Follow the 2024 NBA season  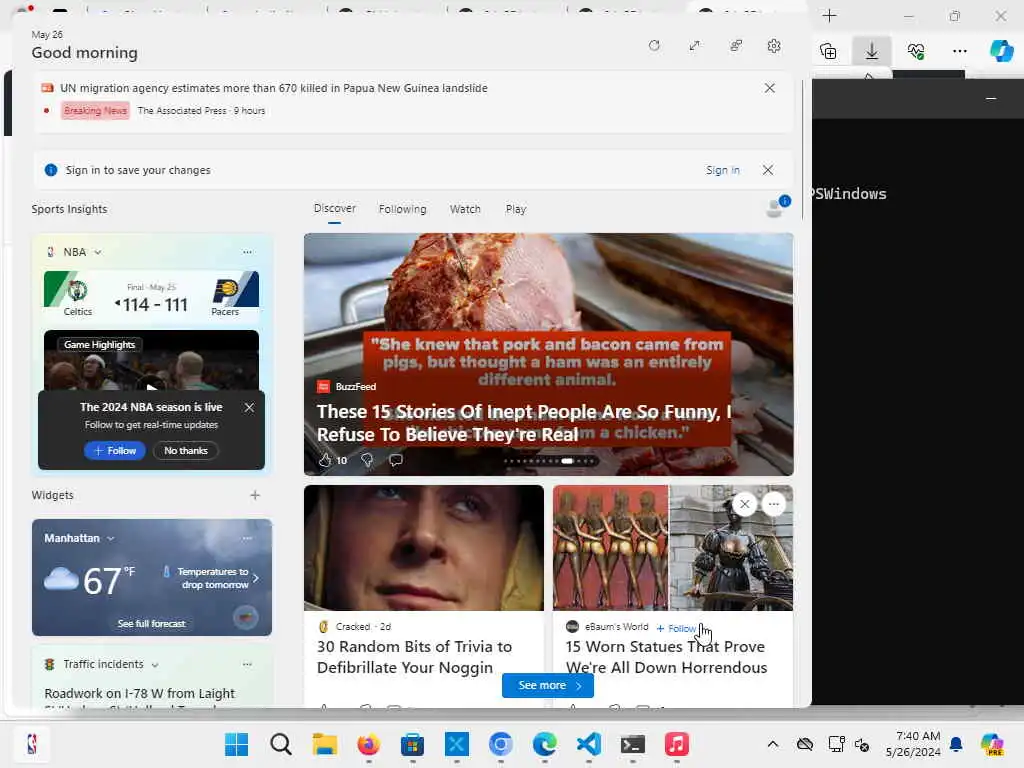(114, 451)
